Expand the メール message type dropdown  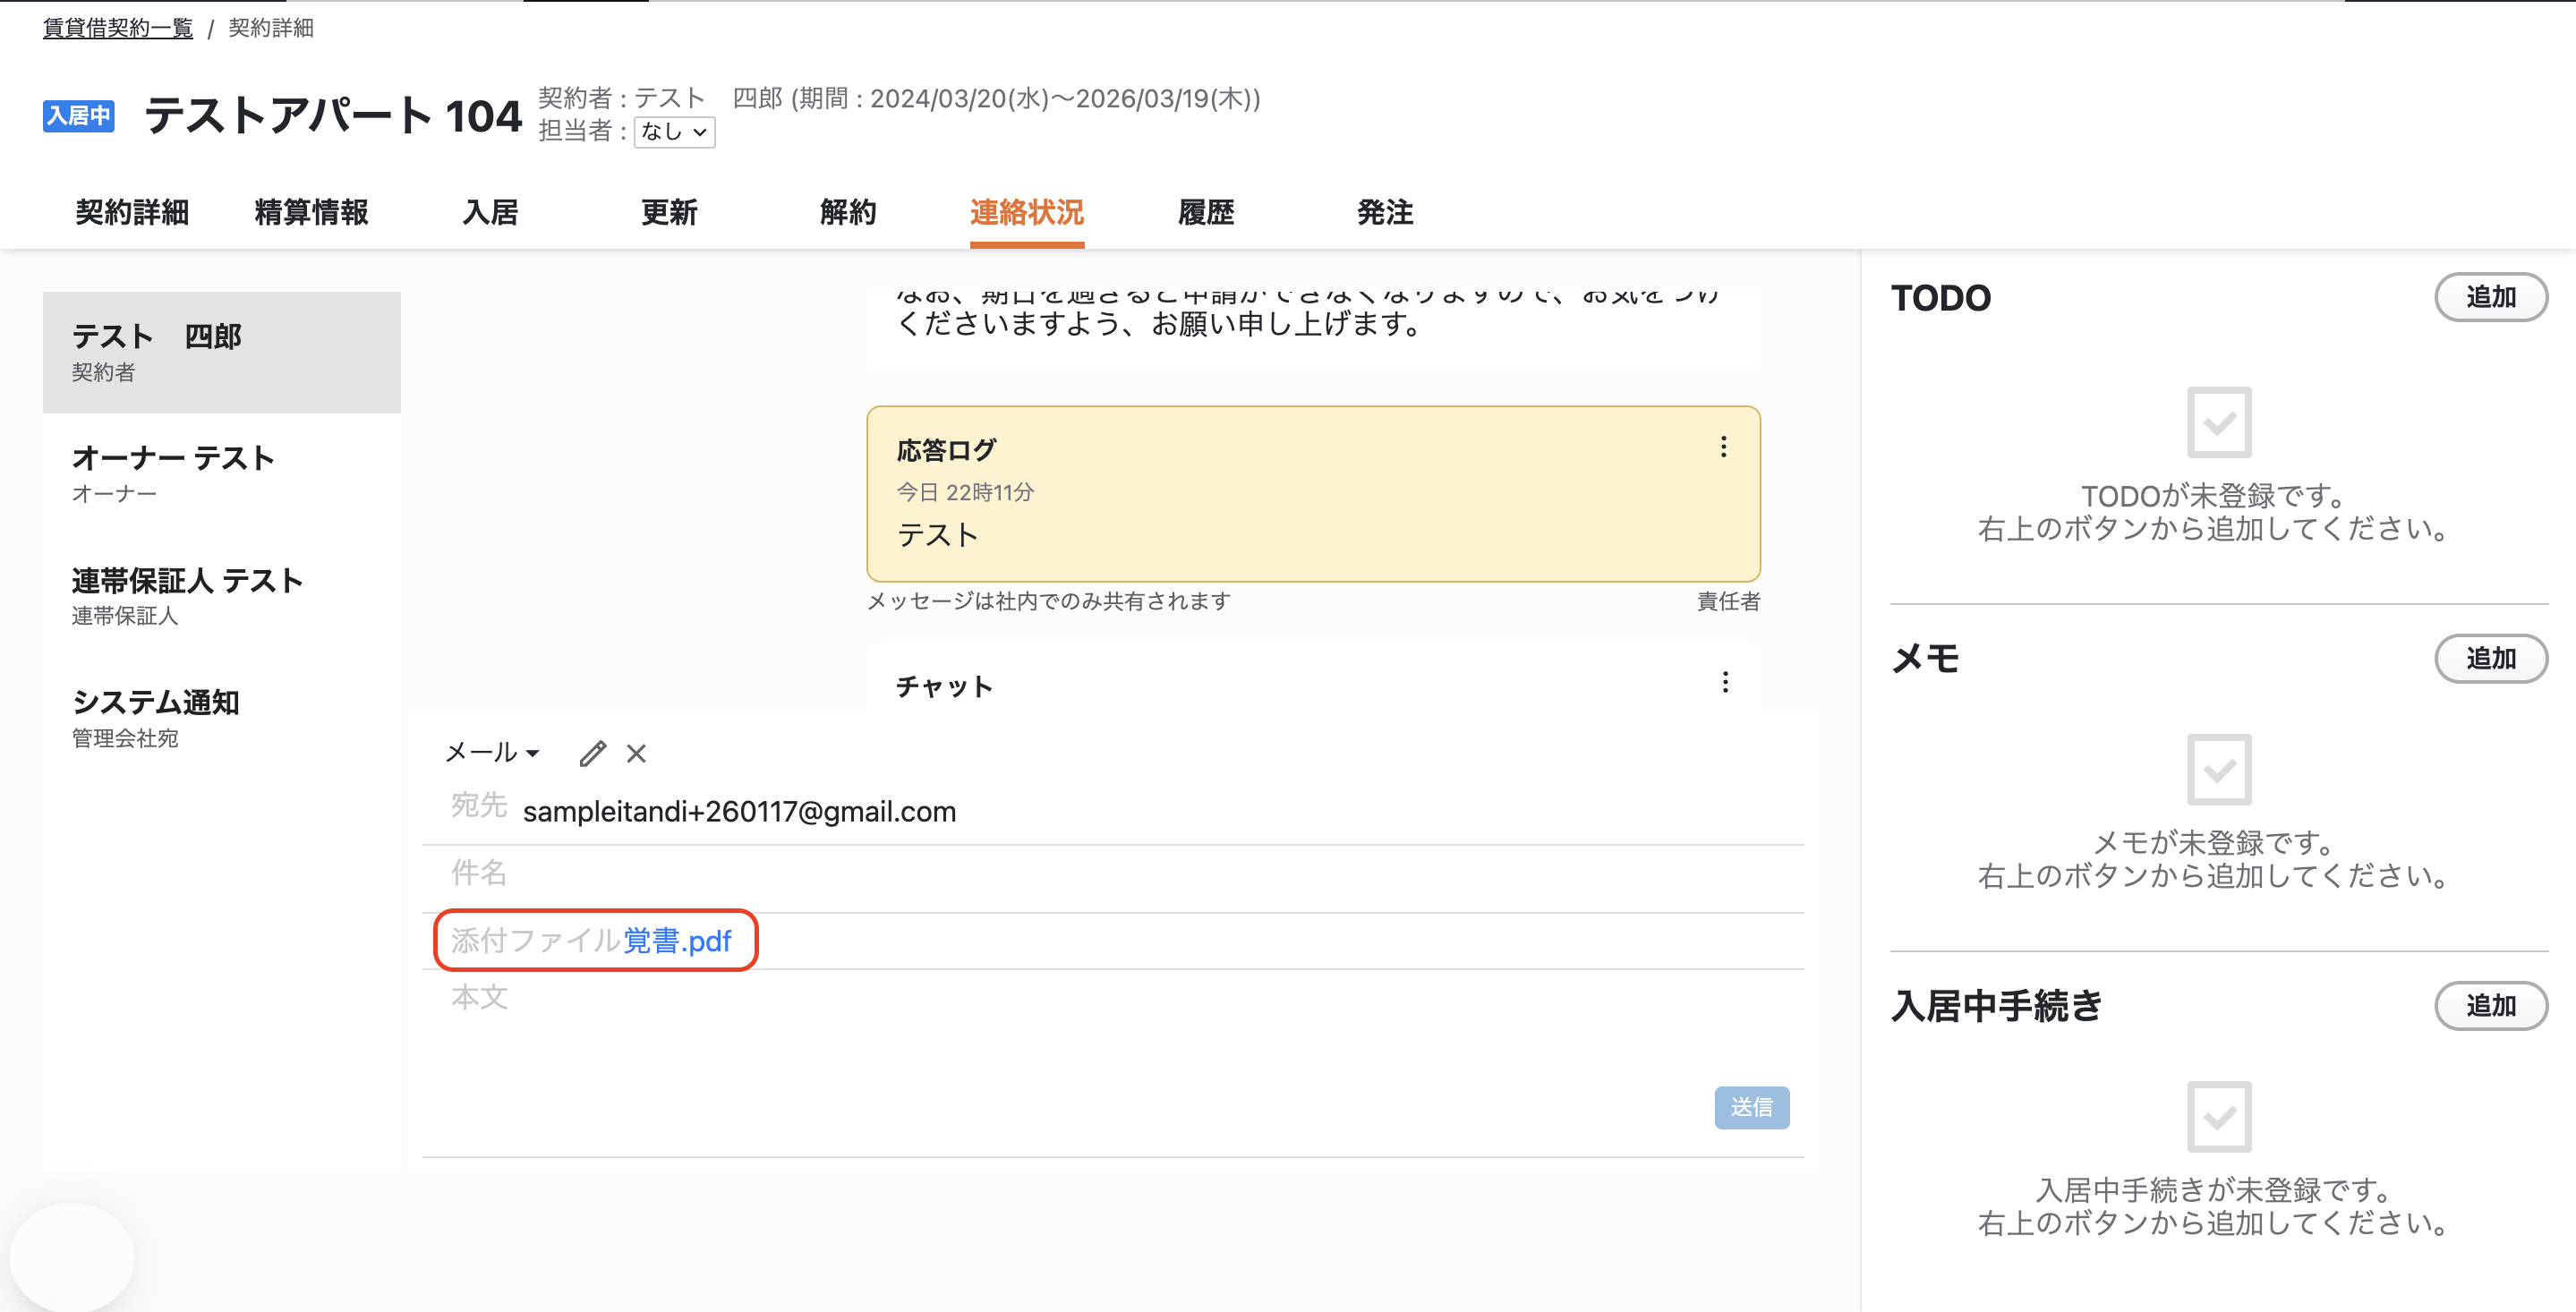point(492,752)
